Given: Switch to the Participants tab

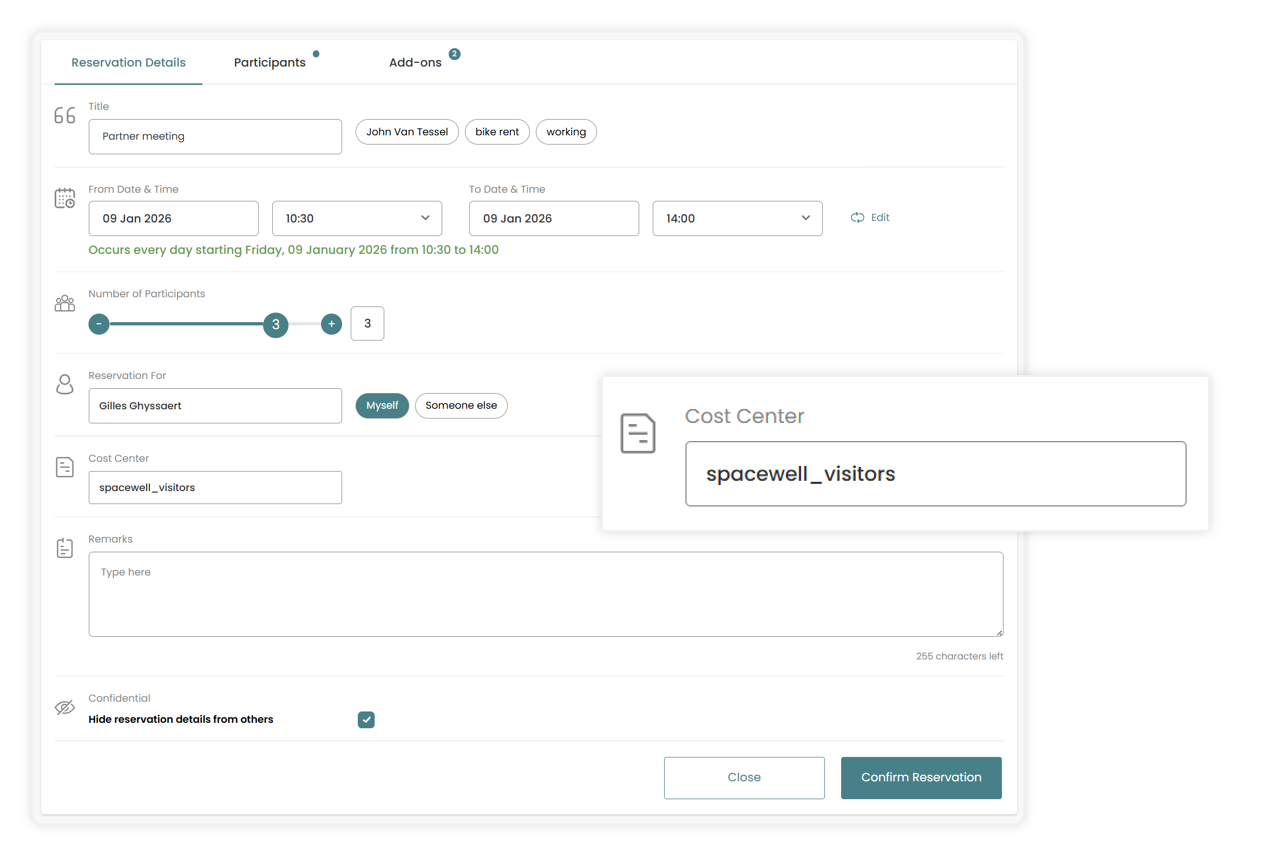Looking at the screenshot, I should tap(270, 63).
